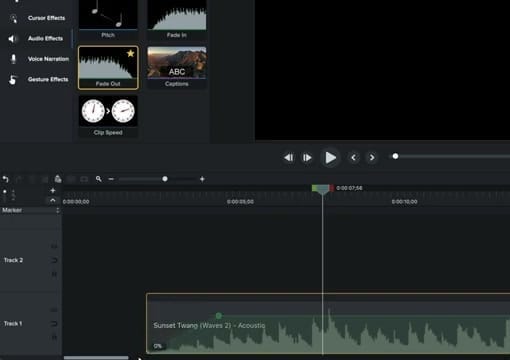Play the timeline preview
The height and width of the screenshot is (360, 510).
click(x=330, y=158)
